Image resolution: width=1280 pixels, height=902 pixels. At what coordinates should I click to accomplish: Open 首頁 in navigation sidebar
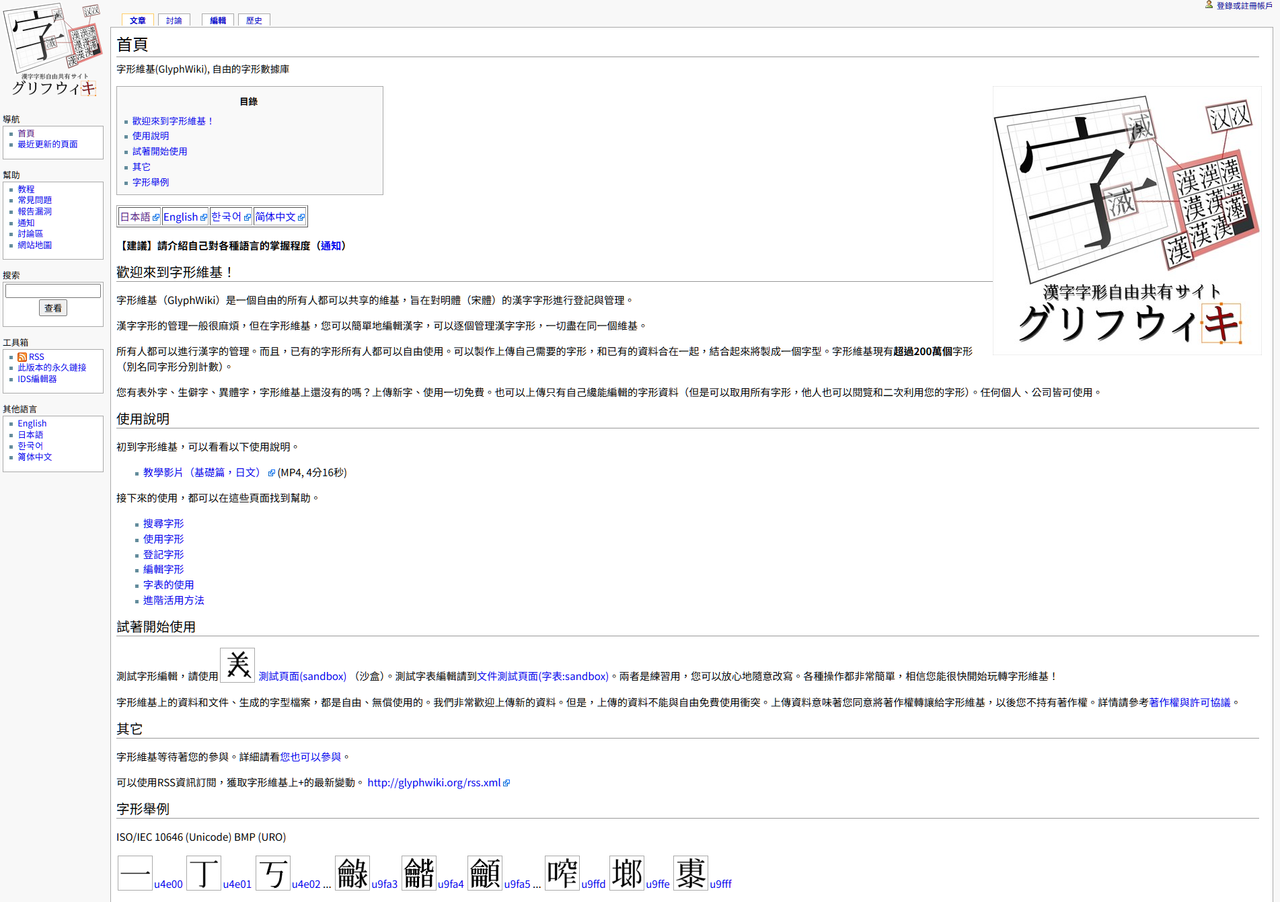point(26,133)
